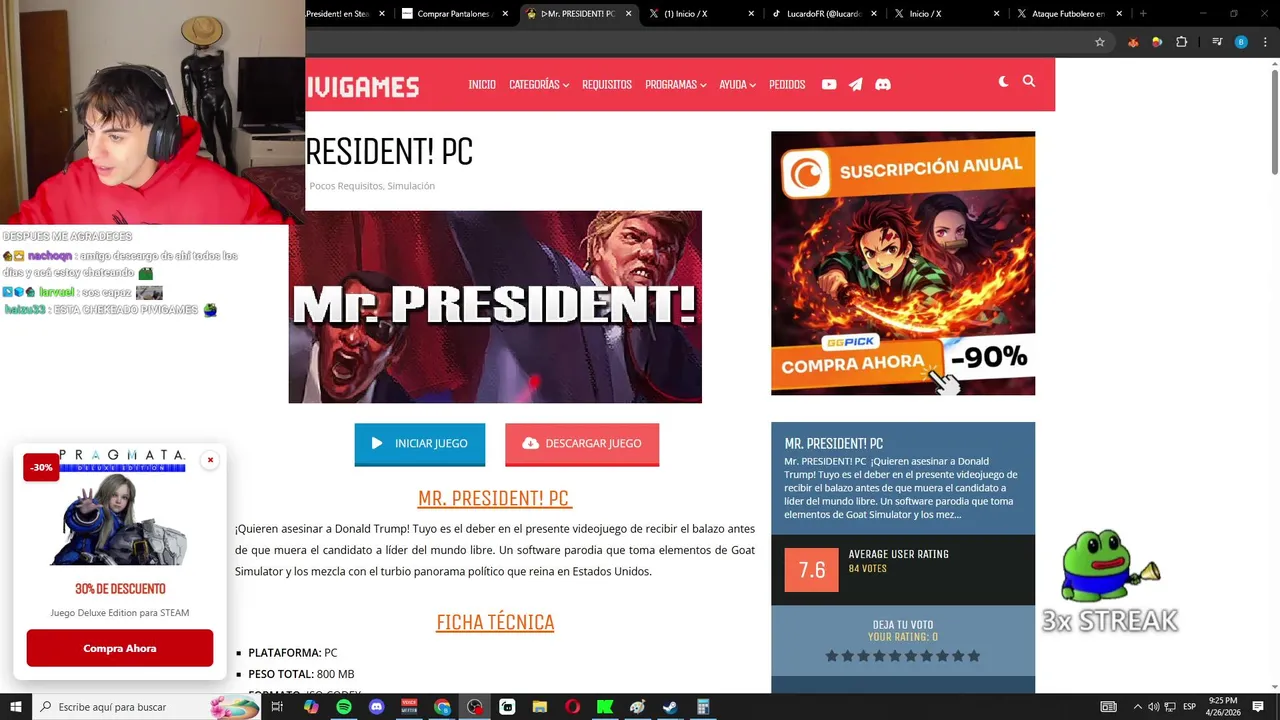1280x720 pixels.
Task: Open taskbar clock showing 9:25 PM
Action: (1223, 707)
